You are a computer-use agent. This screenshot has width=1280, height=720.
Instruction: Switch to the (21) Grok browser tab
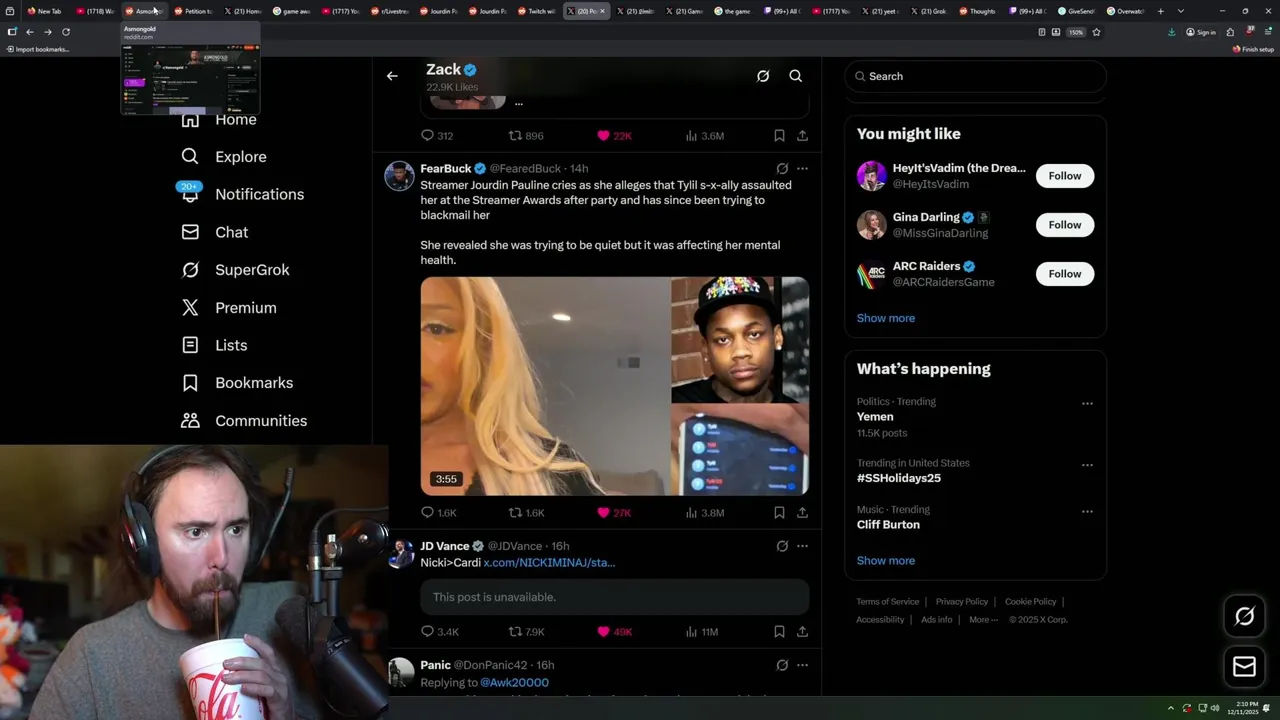[x=928, y=11]
